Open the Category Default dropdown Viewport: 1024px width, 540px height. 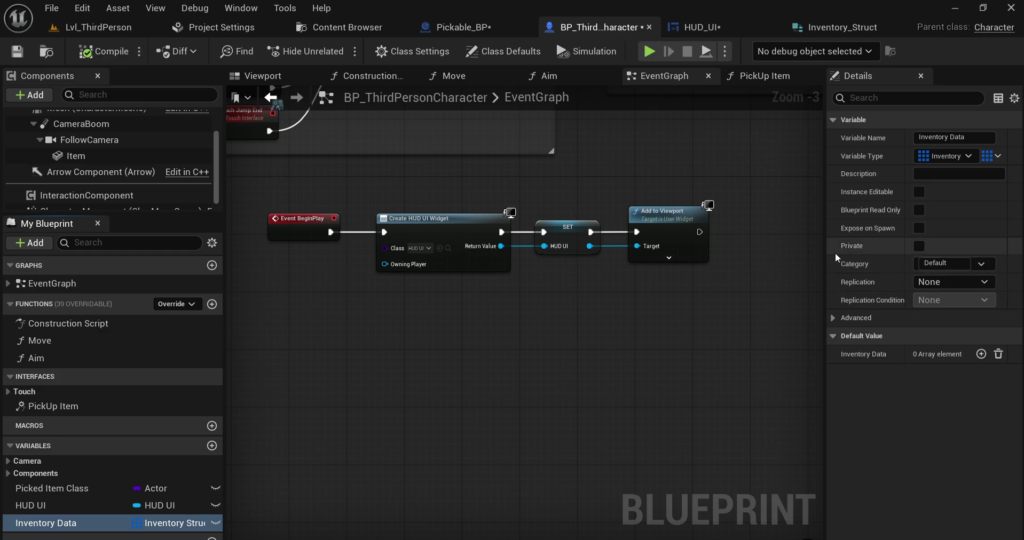click(x=981, y=264)
